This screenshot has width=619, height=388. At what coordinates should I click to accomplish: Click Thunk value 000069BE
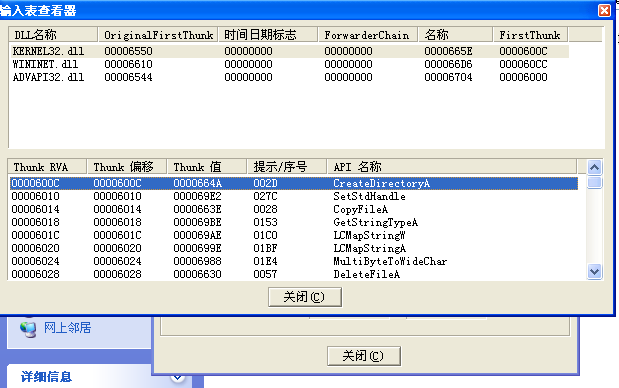(x=197, y=222)
